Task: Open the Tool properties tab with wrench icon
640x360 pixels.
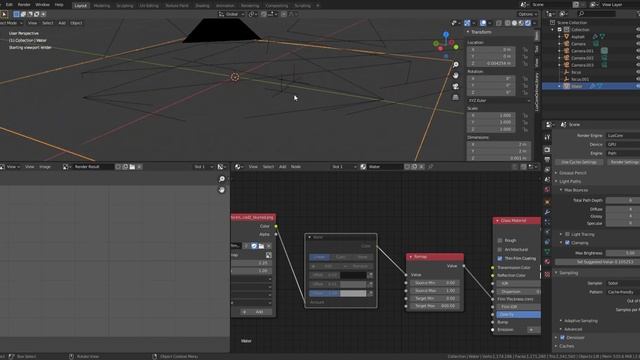Action: click(x=547, y=137)
